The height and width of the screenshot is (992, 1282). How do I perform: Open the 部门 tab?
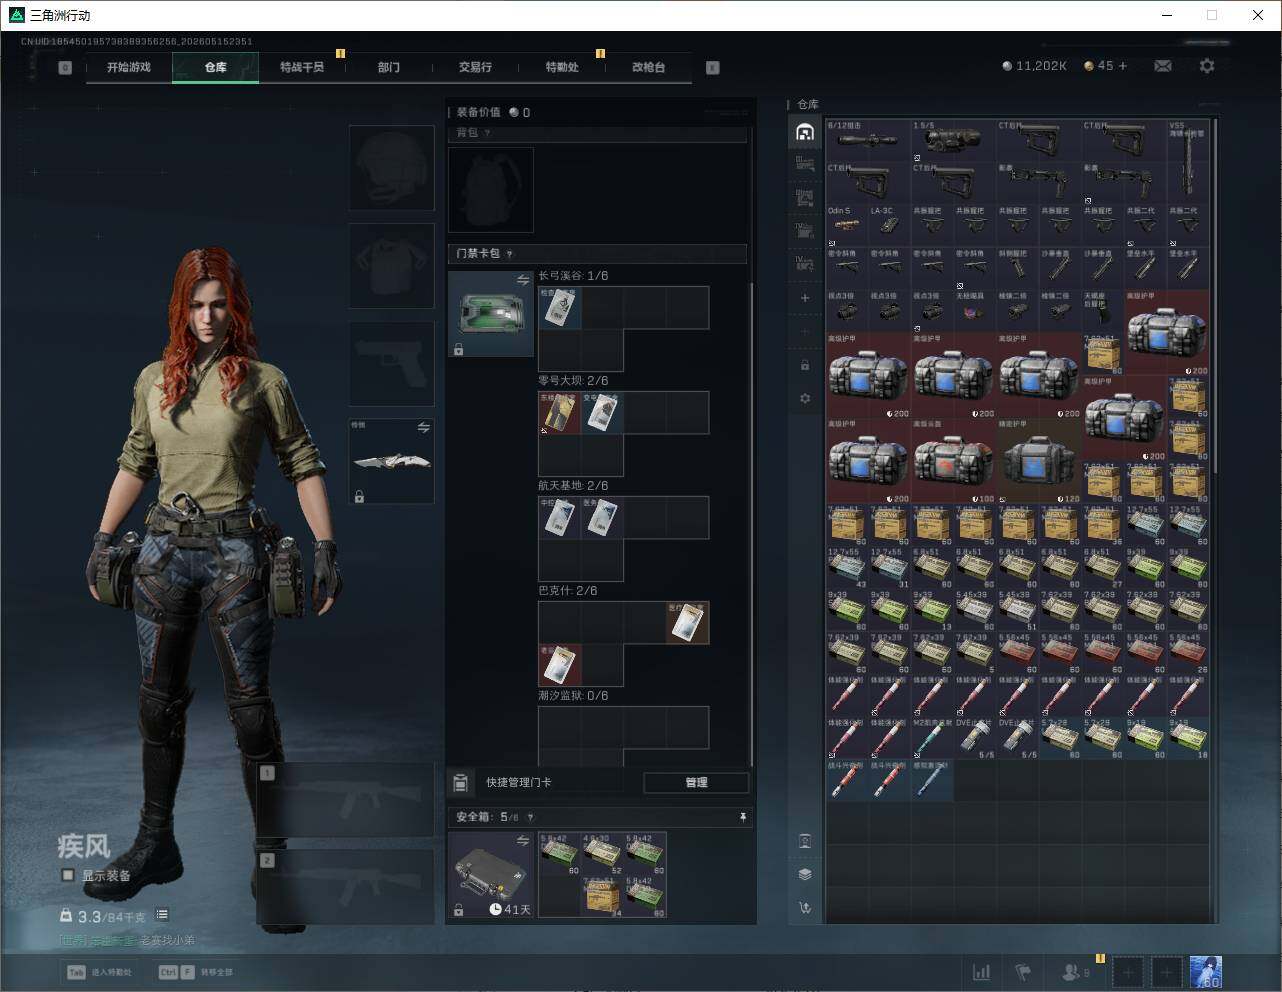389,67
